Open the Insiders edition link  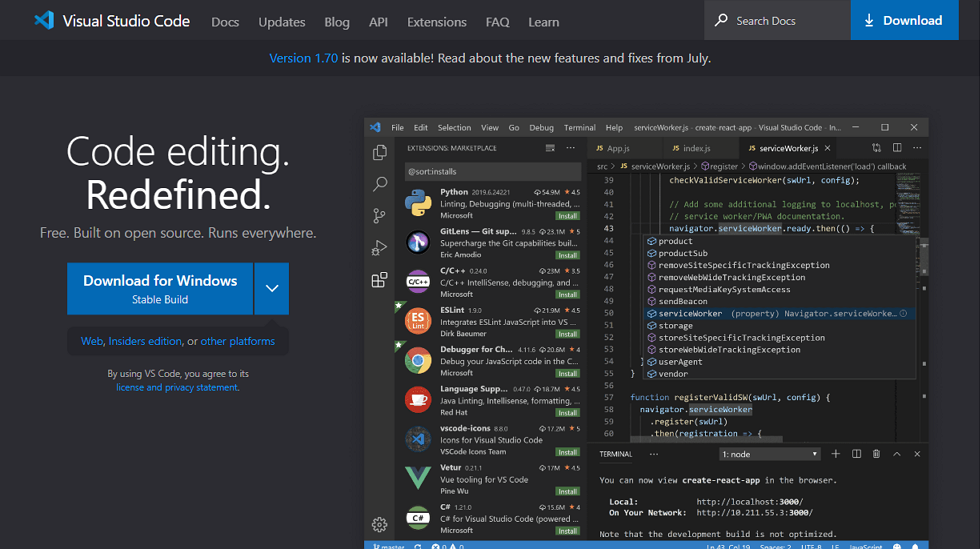(145, 341)
